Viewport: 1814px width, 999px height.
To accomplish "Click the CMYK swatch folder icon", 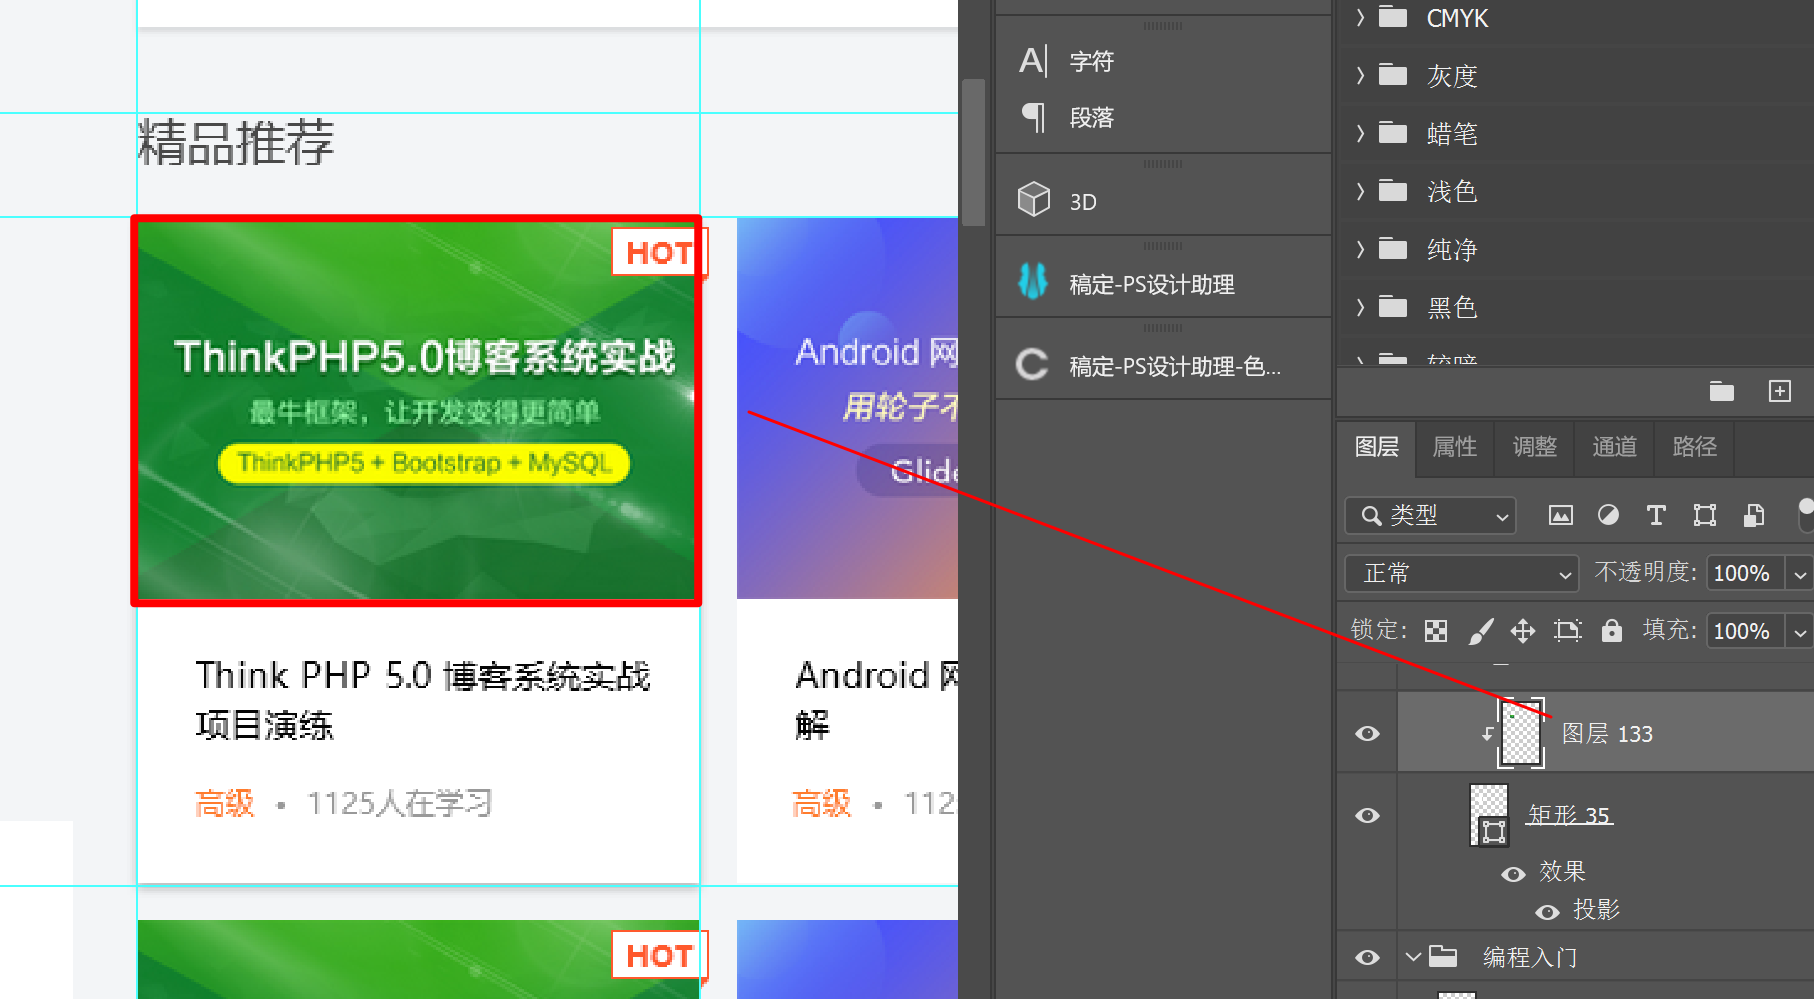I will [x=1393, y=17].
